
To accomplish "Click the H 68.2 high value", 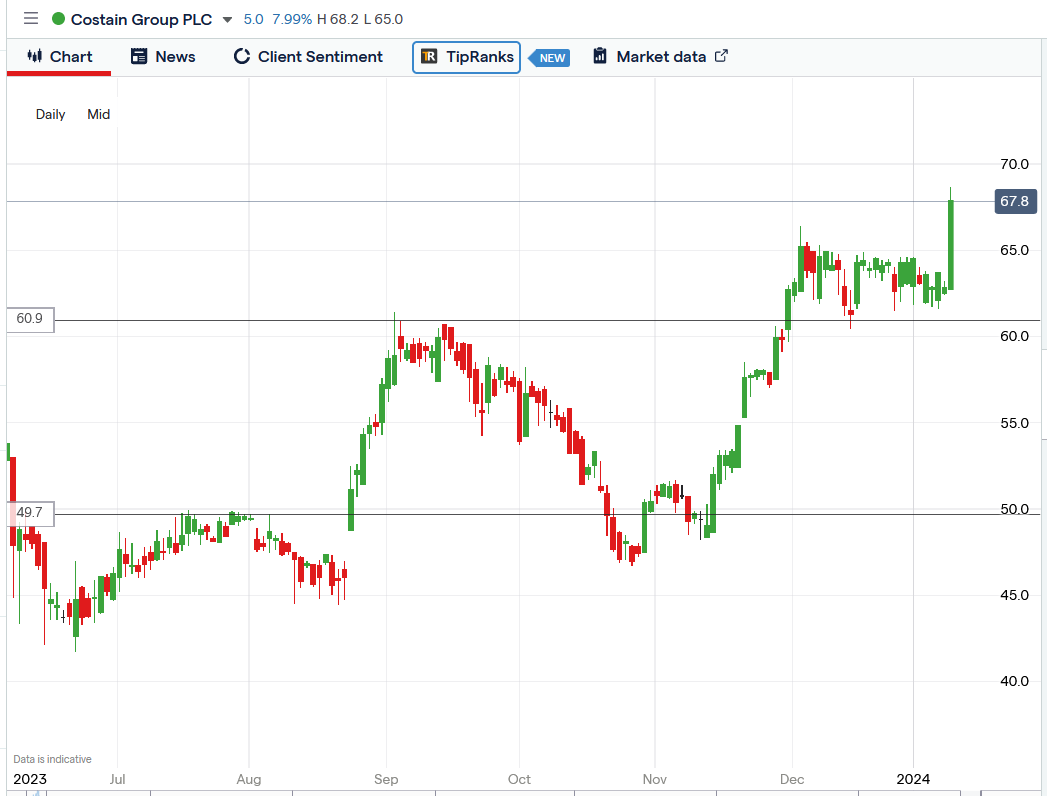I will click(x=338, y=19).
